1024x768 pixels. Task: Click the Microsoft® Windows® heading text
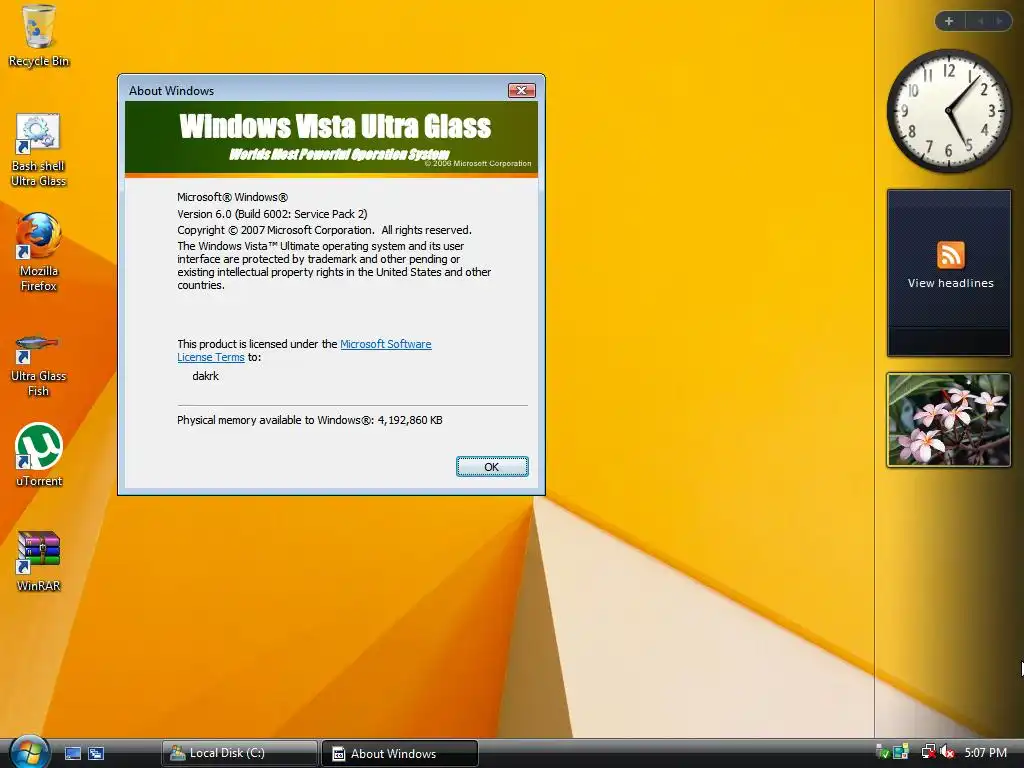click(x=232, y=197)
